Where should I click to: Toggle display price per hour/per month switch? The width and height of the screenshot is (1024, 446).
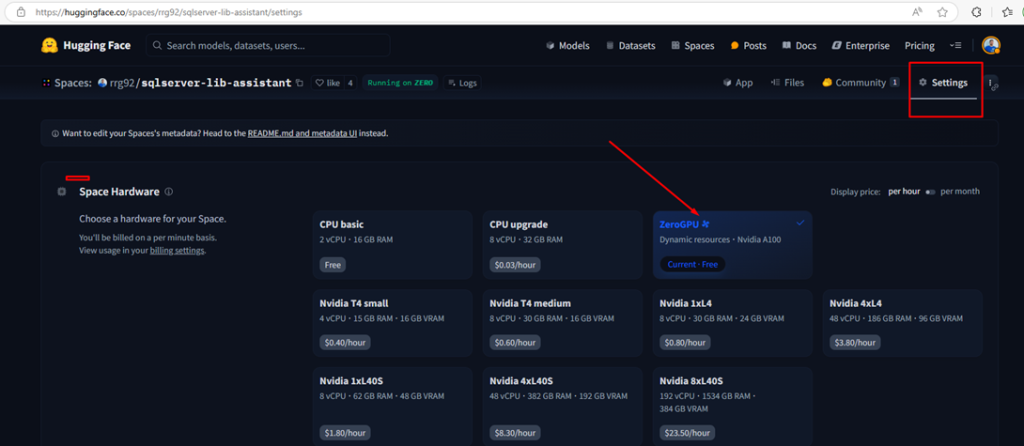(x=930, y=191)
